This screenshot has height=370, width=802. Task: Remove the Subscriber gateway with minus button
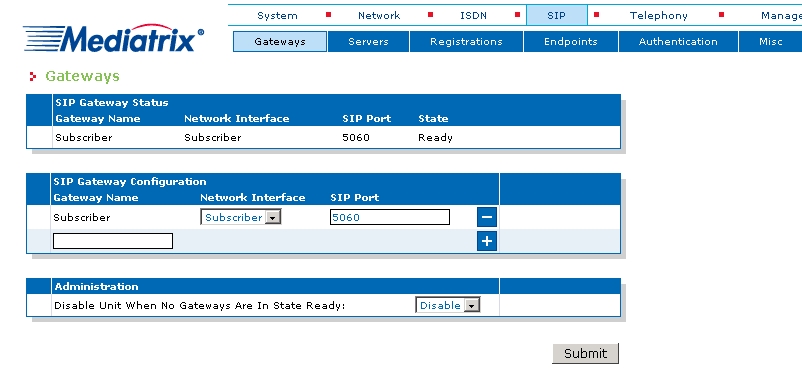click(x=487, y=217)
